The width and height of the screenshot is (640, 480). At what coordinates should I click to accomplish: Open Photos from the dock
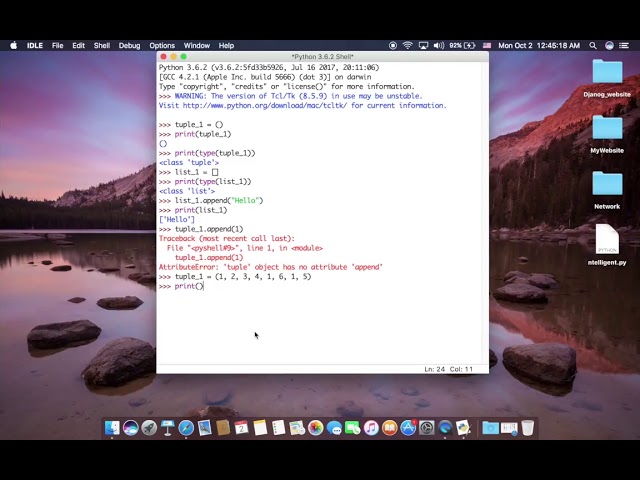coord(316,428)
